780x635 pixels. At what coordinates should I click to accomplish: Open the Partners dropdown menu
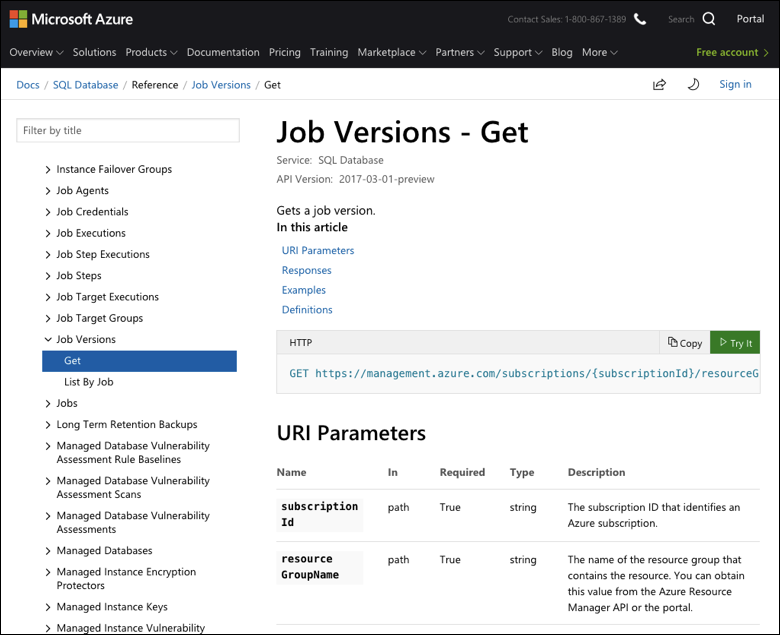460,52
